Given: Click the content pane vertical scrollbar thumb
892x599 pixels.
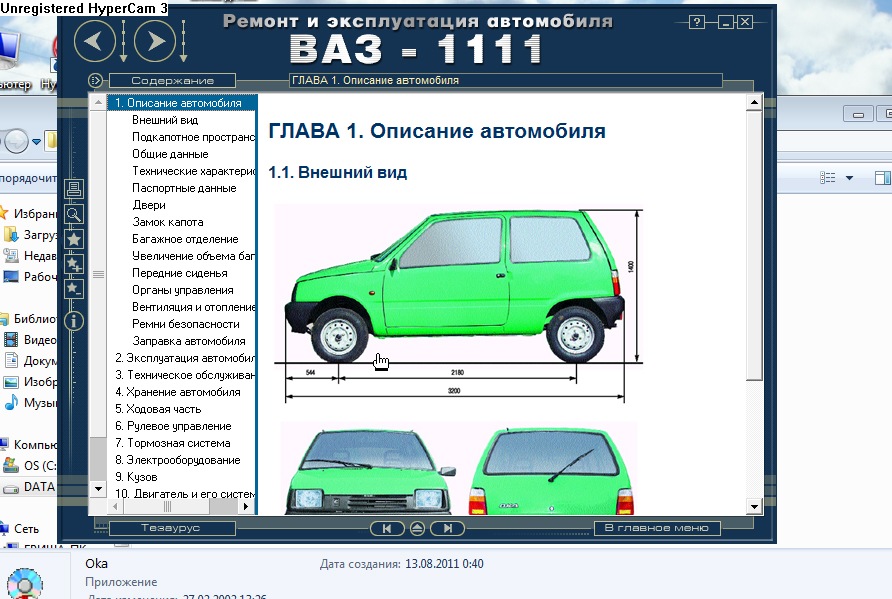Looking at the screenshot, I should click(x=754, y=246).
